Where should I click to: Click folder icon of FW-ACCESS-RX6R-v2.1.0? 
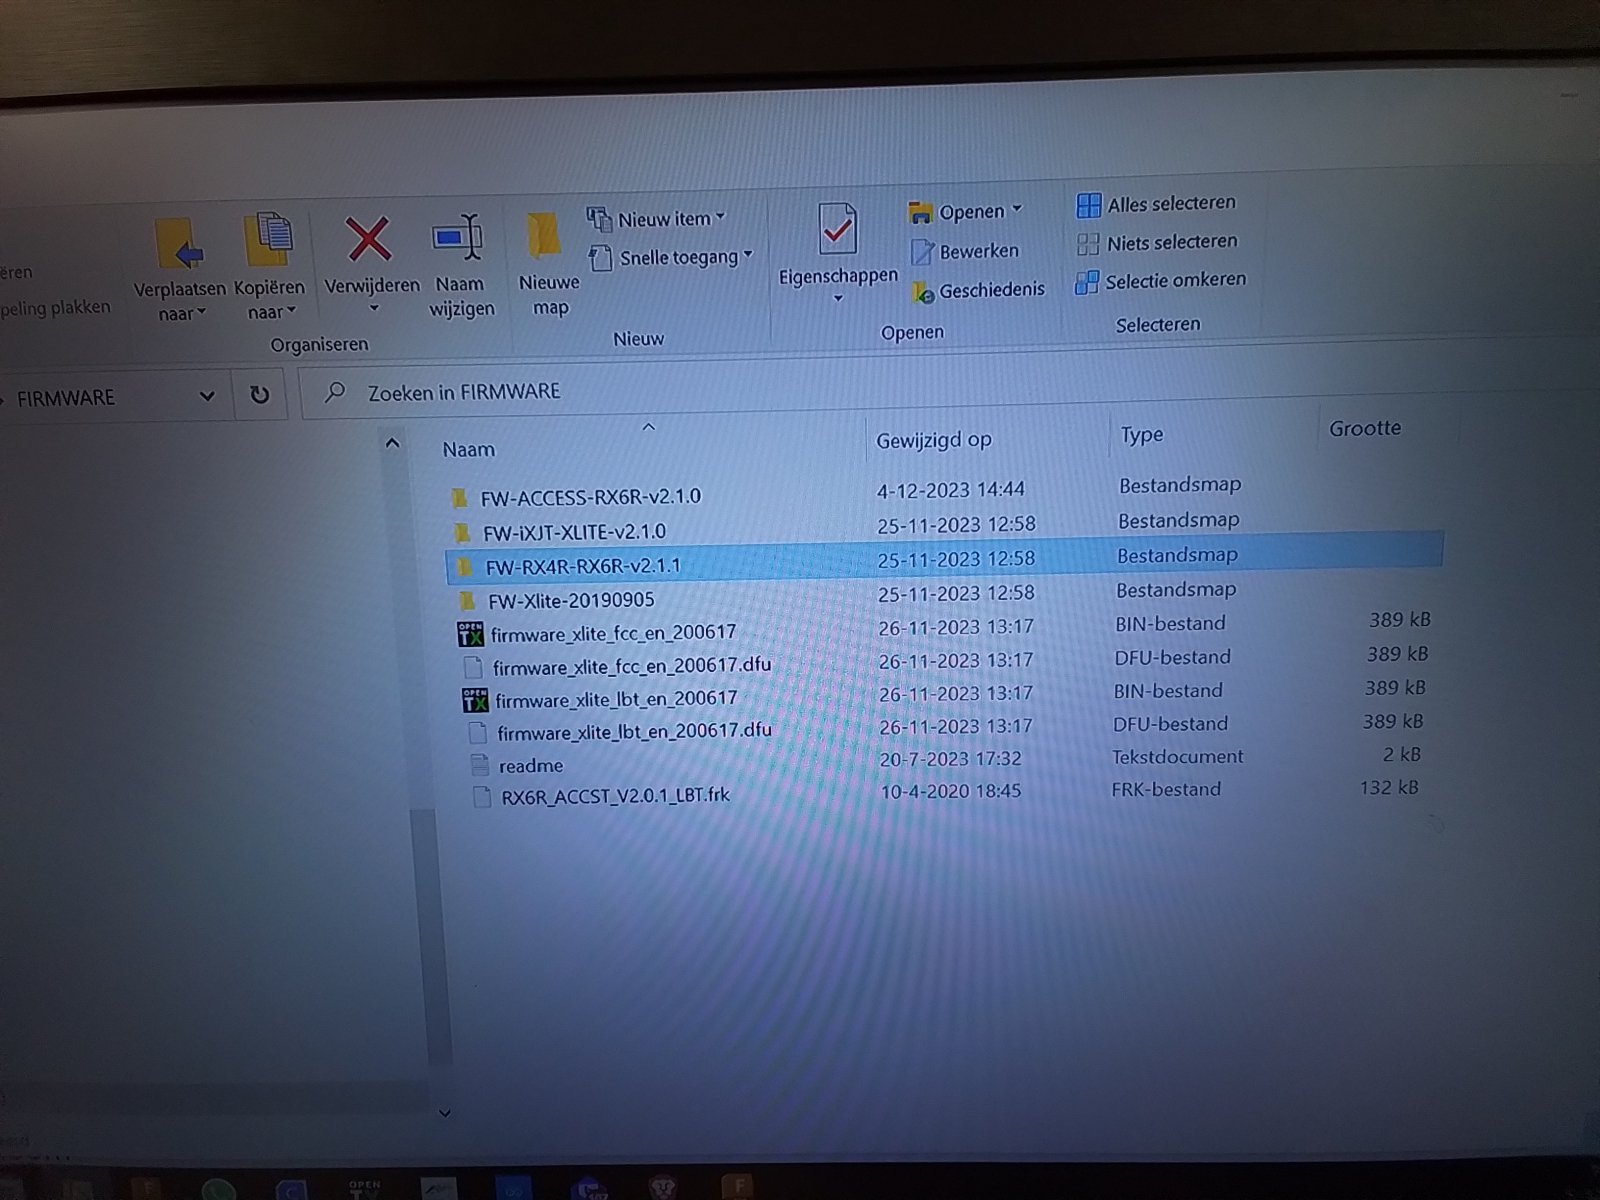460,497
